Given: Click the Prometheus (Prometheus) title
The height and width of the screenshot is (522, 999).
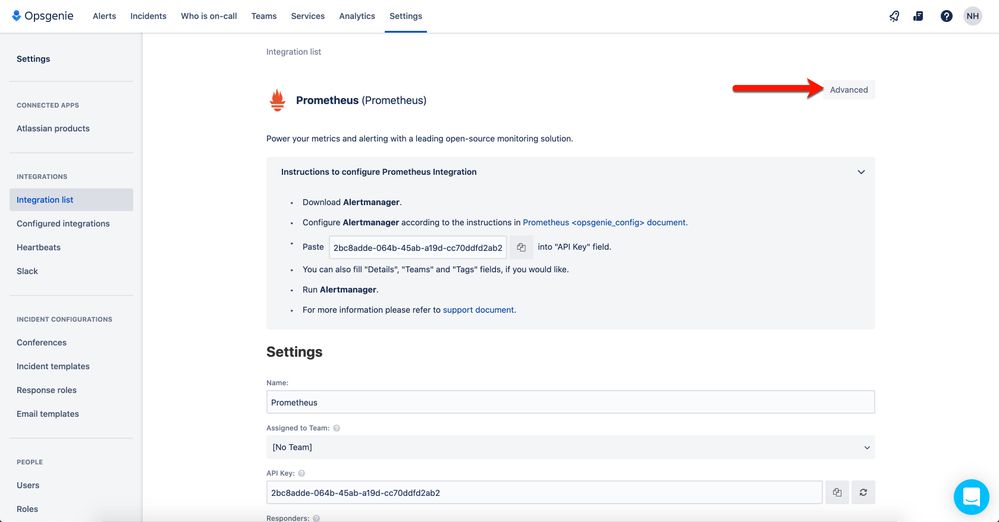Looking at the screenshot, I should coord(361,100).
